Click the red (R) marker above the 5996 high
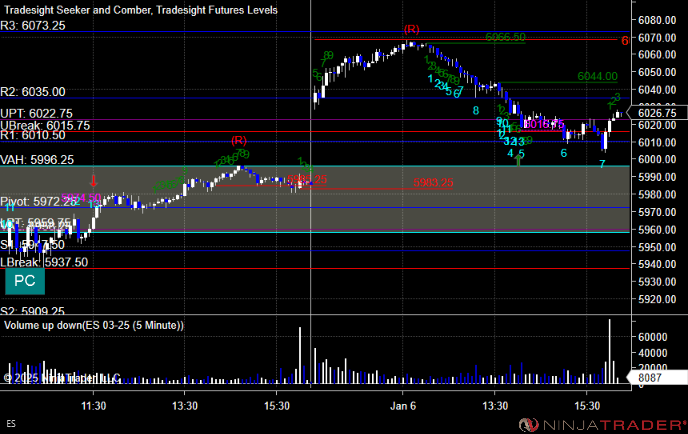This screenshot has height=434, width=688. [x=239, y=140]
